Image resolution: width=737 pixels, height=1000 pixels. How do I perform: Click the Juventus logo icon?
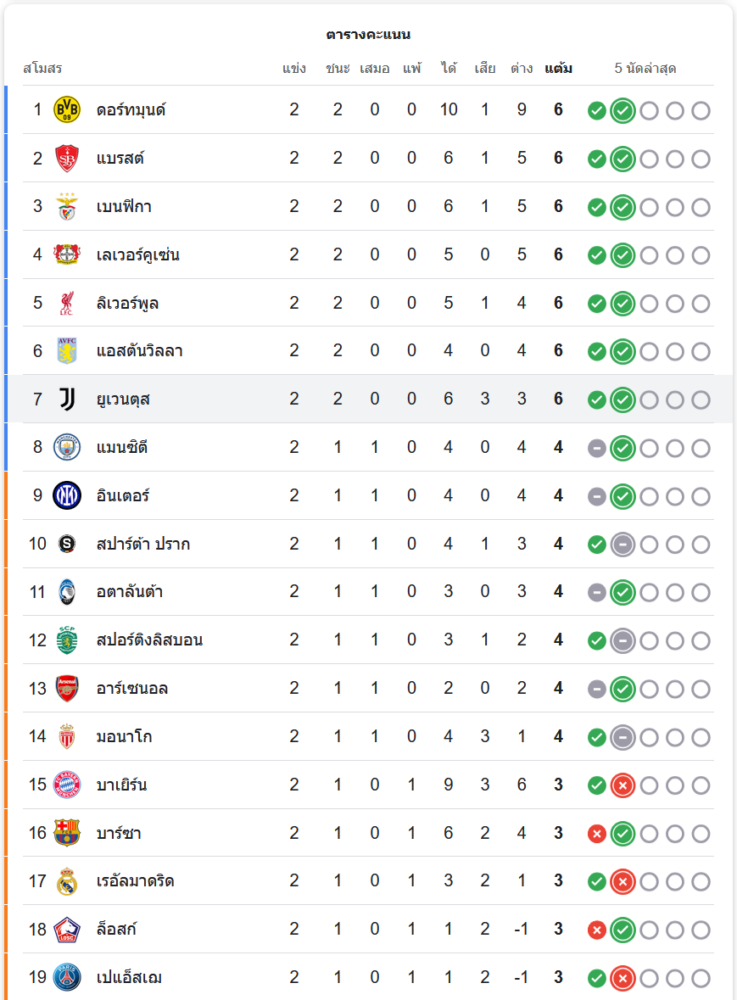[x=67, y=399]
